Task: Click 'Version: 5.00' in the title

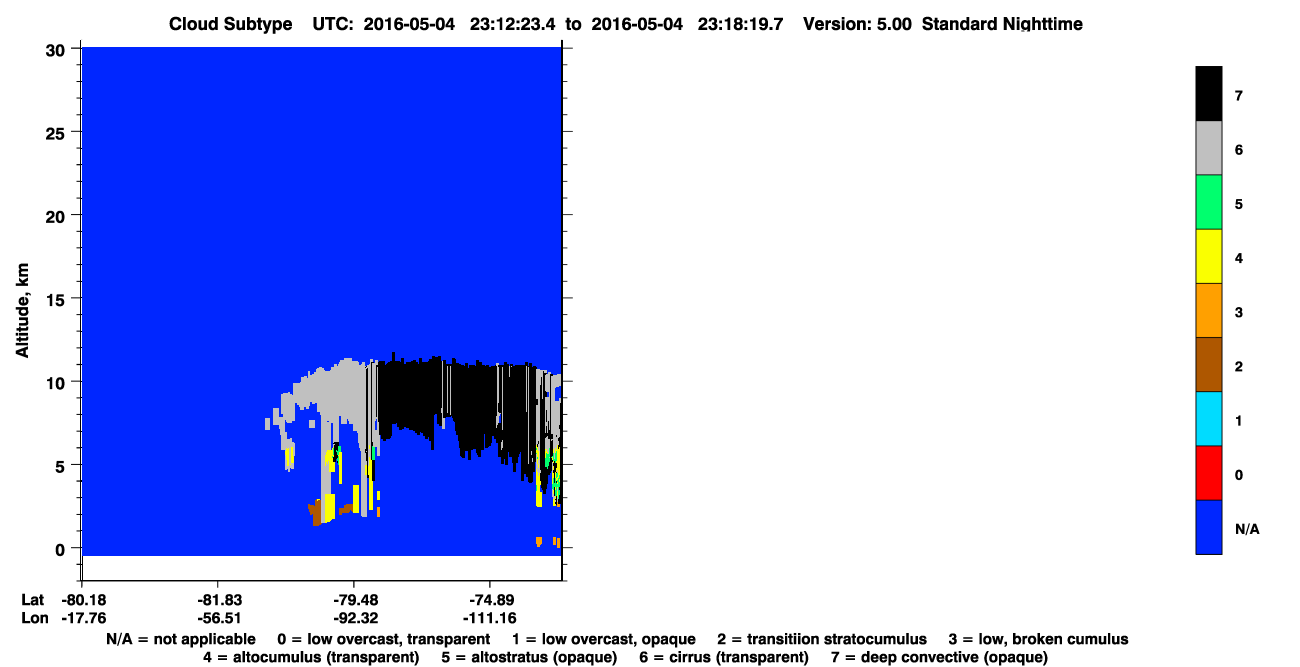Action: (857, 24)
